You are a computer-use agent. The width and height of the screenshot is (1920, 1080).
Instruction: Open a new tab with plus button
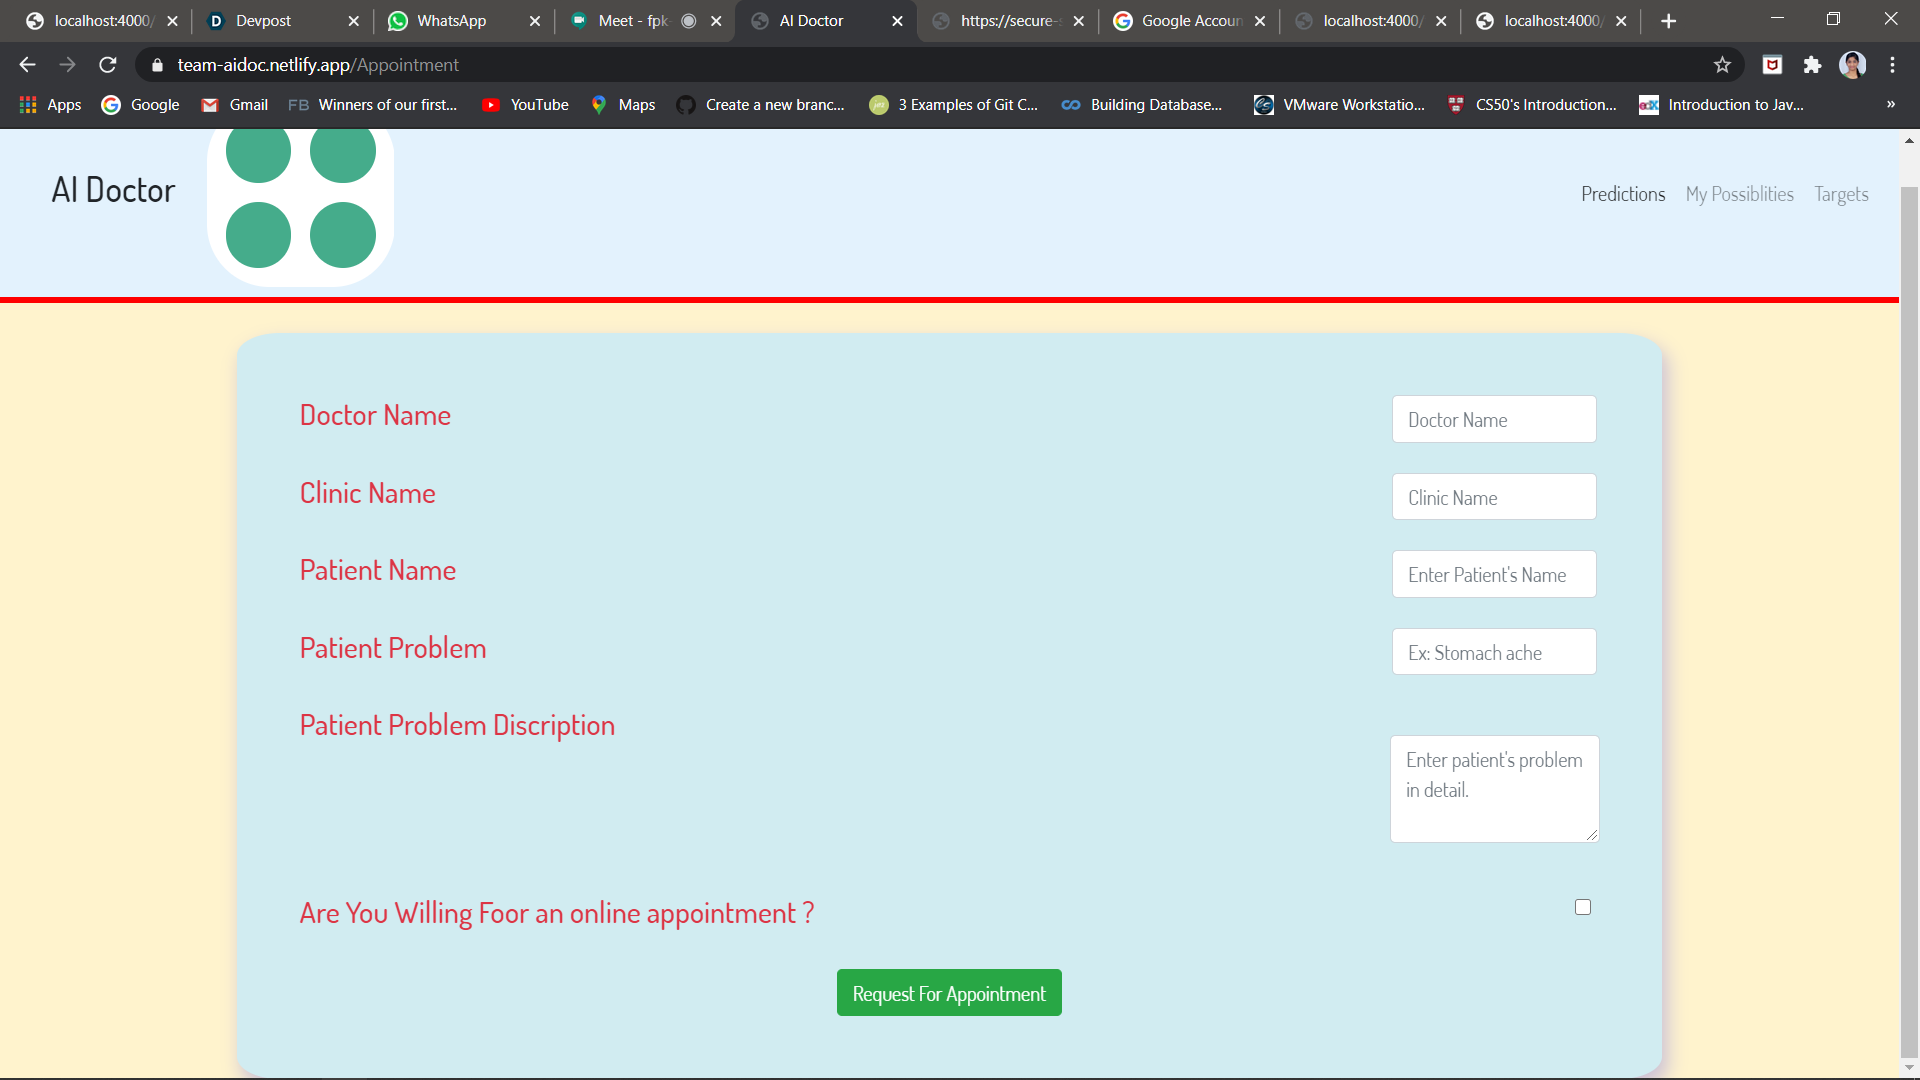point(1668,21)
